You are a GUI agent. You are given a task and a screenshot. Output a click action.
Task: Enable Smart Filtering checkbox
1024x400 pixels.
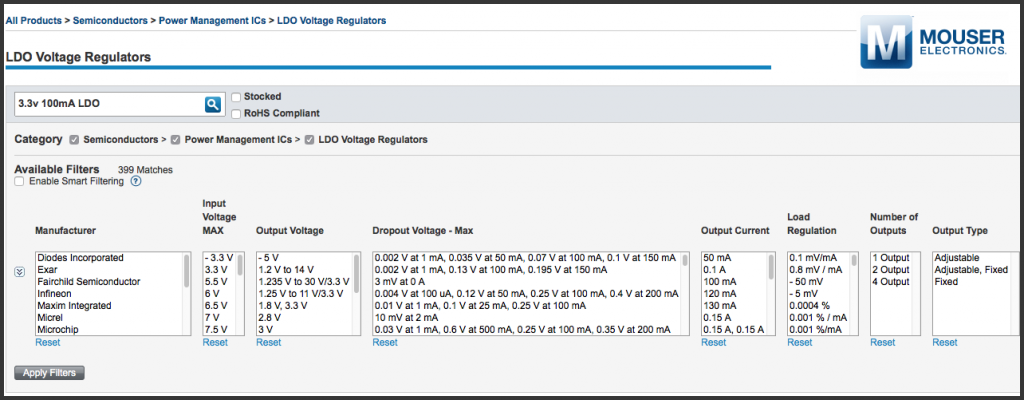(20, 181)
